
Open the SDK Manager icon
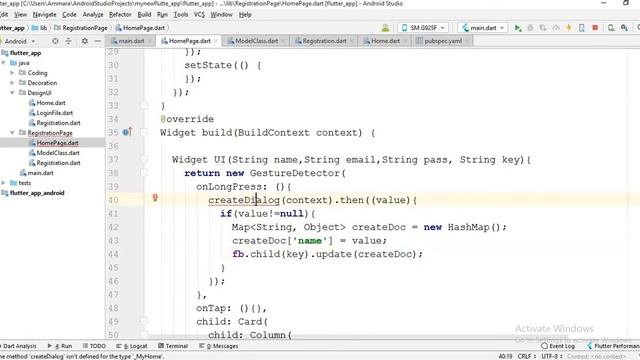[x=624, y=28]
